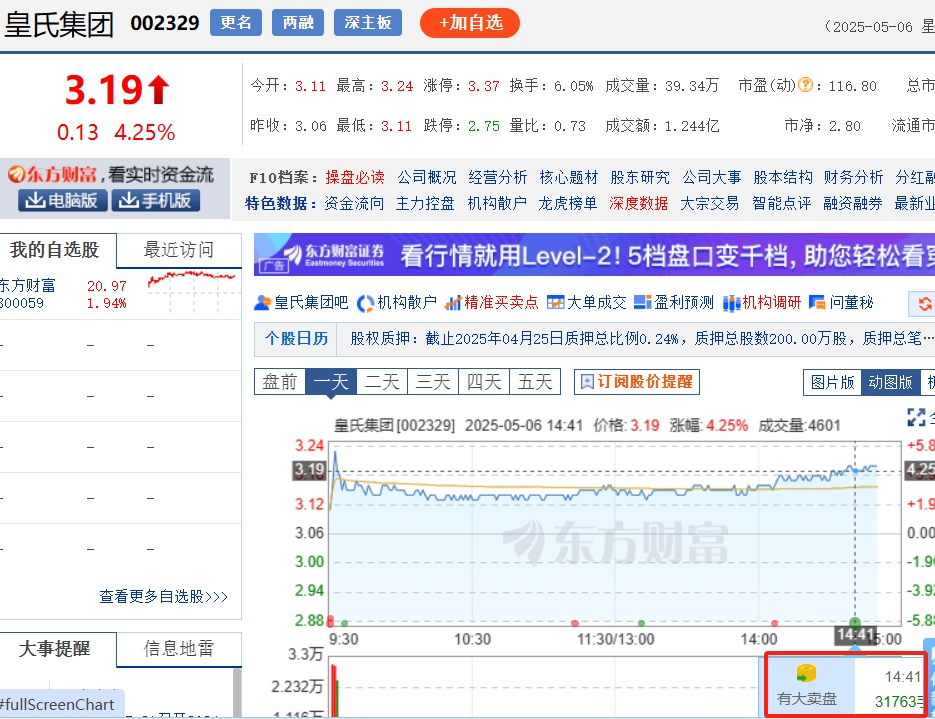Click the 深主板 tag button
The width and height of the screenshot is (935, 719).
coord(368,23)
